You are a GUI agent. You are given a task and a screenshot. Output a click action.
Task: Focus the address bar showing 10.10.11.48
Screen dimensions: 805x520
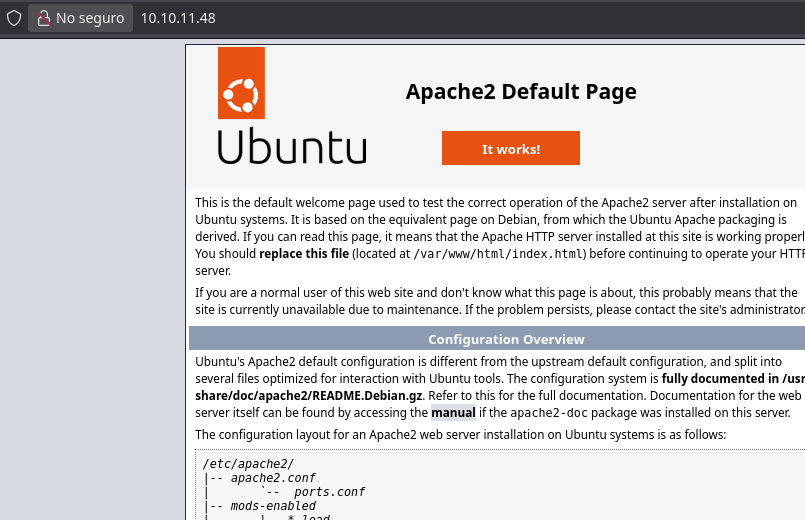click(x=178, y=18)
